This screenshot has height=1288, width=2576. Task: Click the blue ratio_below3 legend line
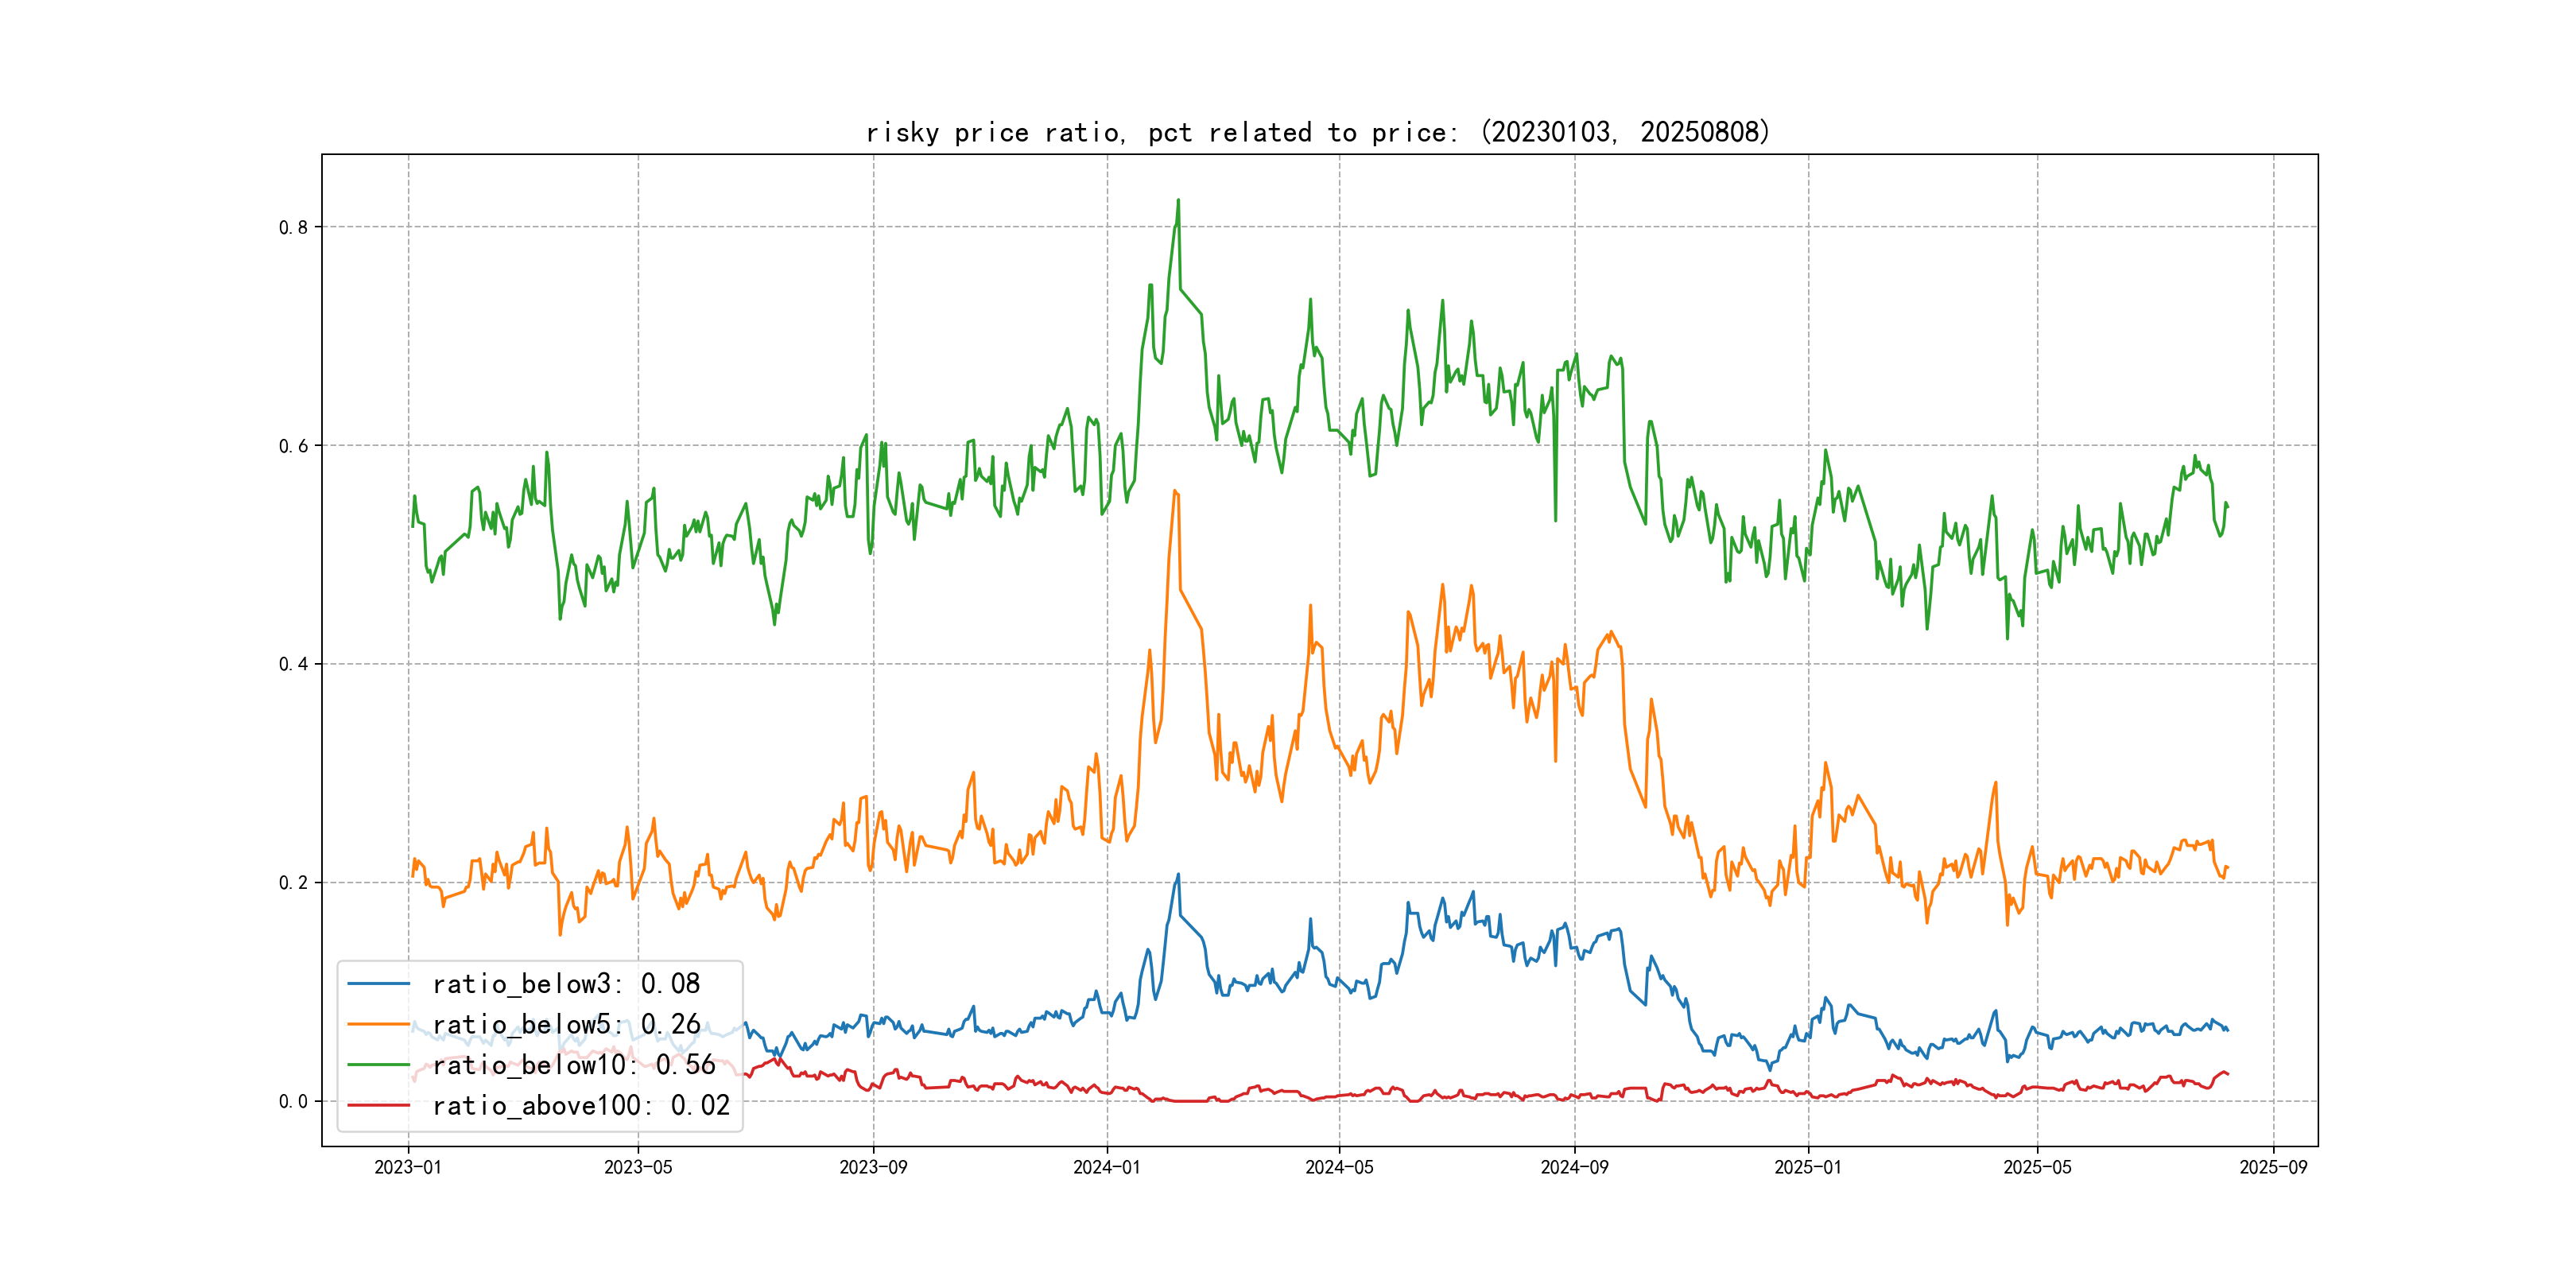pyautogui.click(x=378, y=984)
